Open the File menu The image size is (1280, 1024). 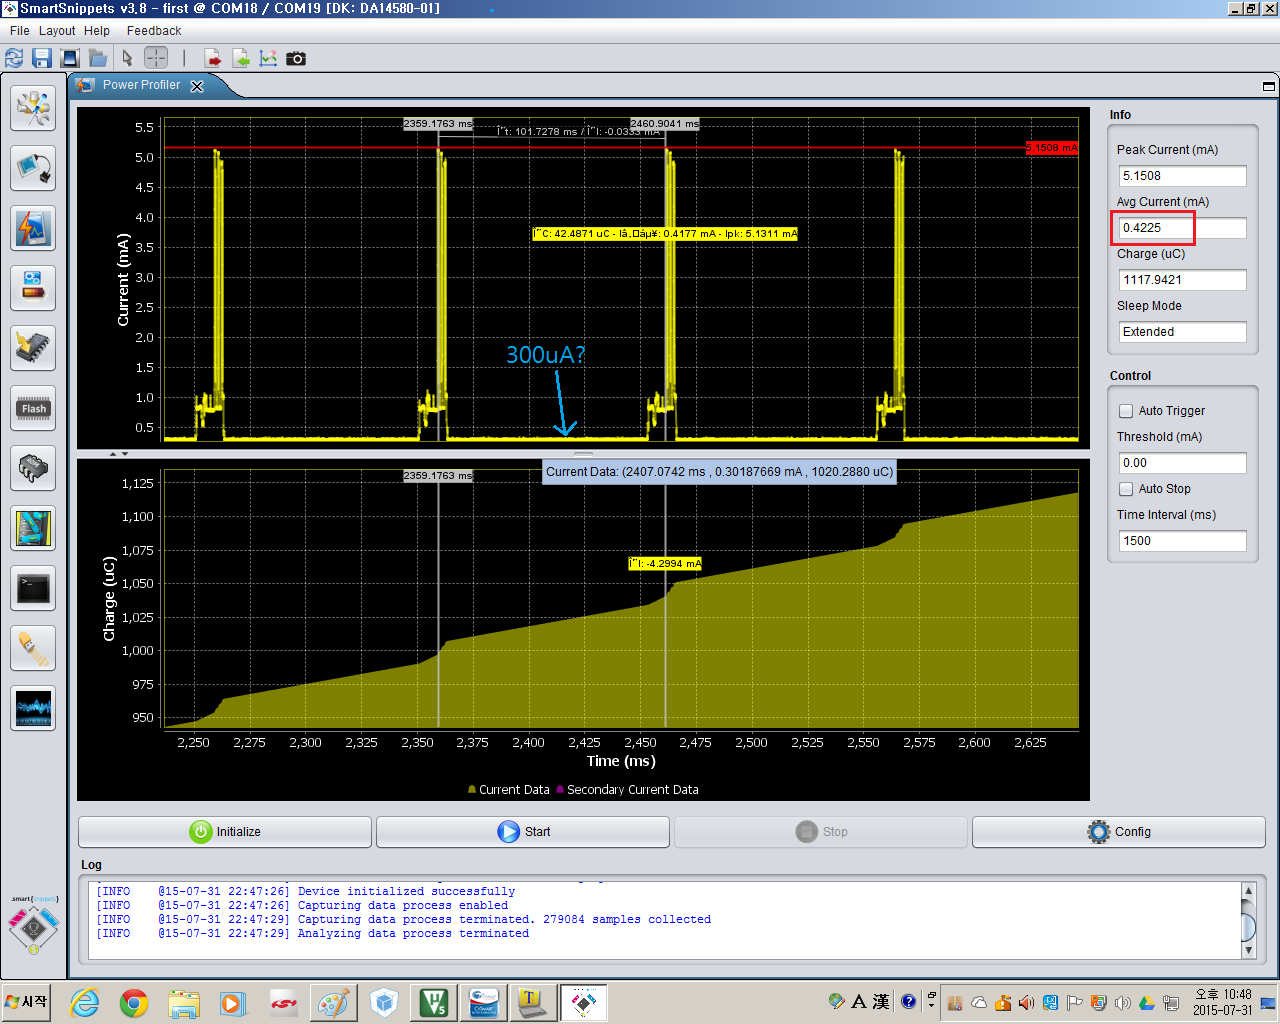[x=19, y=31]
